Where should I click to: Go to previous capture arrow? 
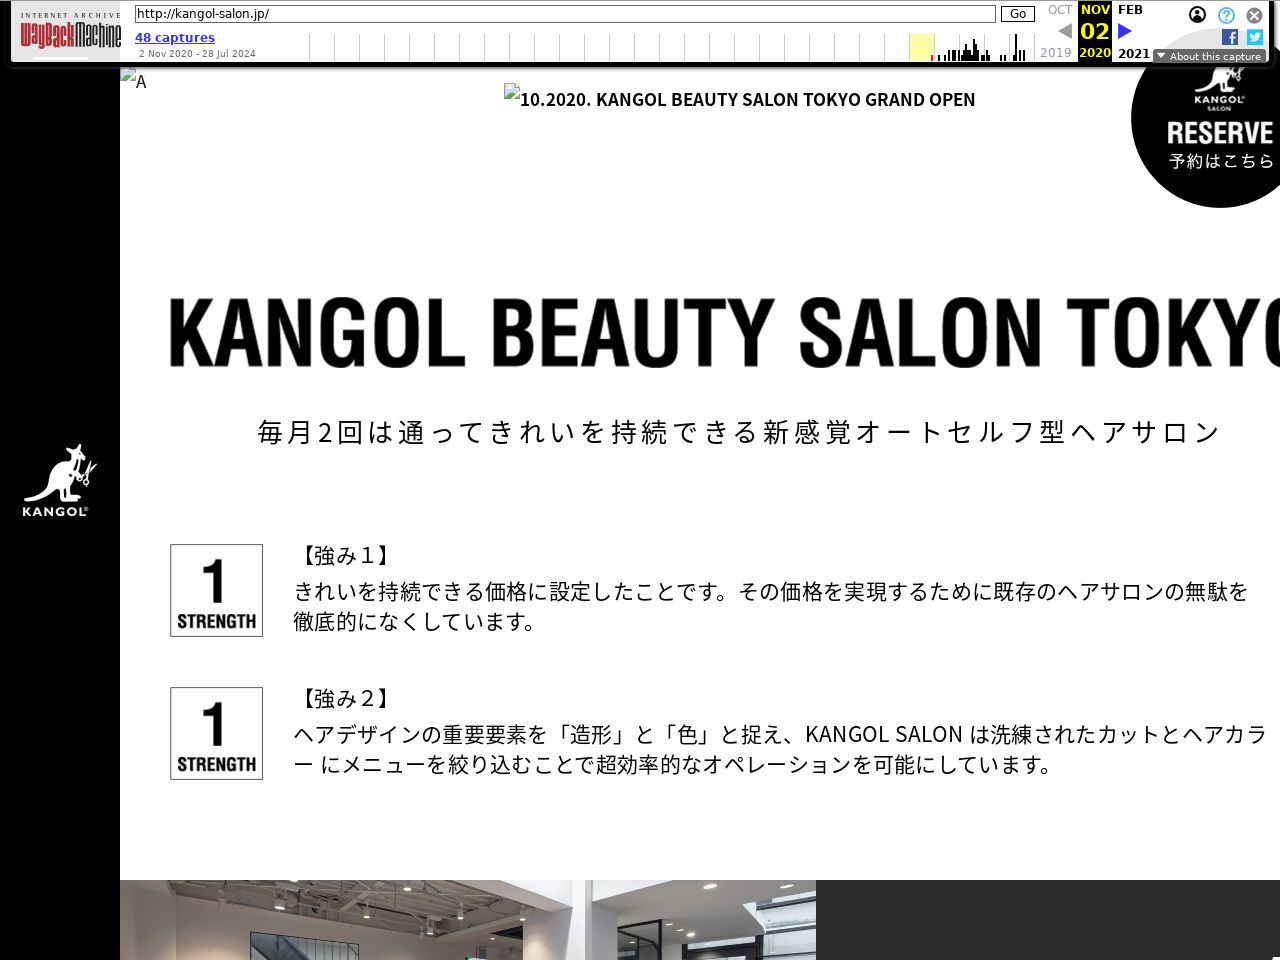click(1065, 31)
